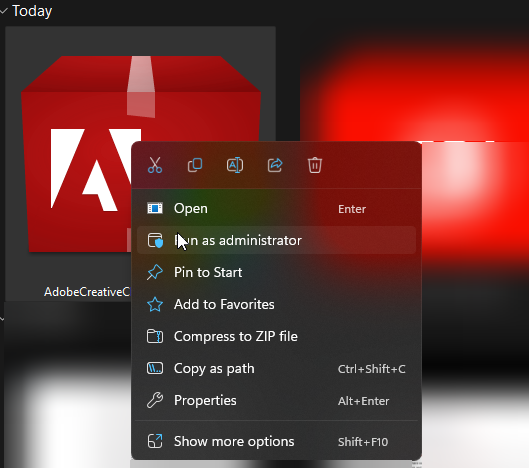
Task: Open Properties from the context menu
Action: pos(276,401)
